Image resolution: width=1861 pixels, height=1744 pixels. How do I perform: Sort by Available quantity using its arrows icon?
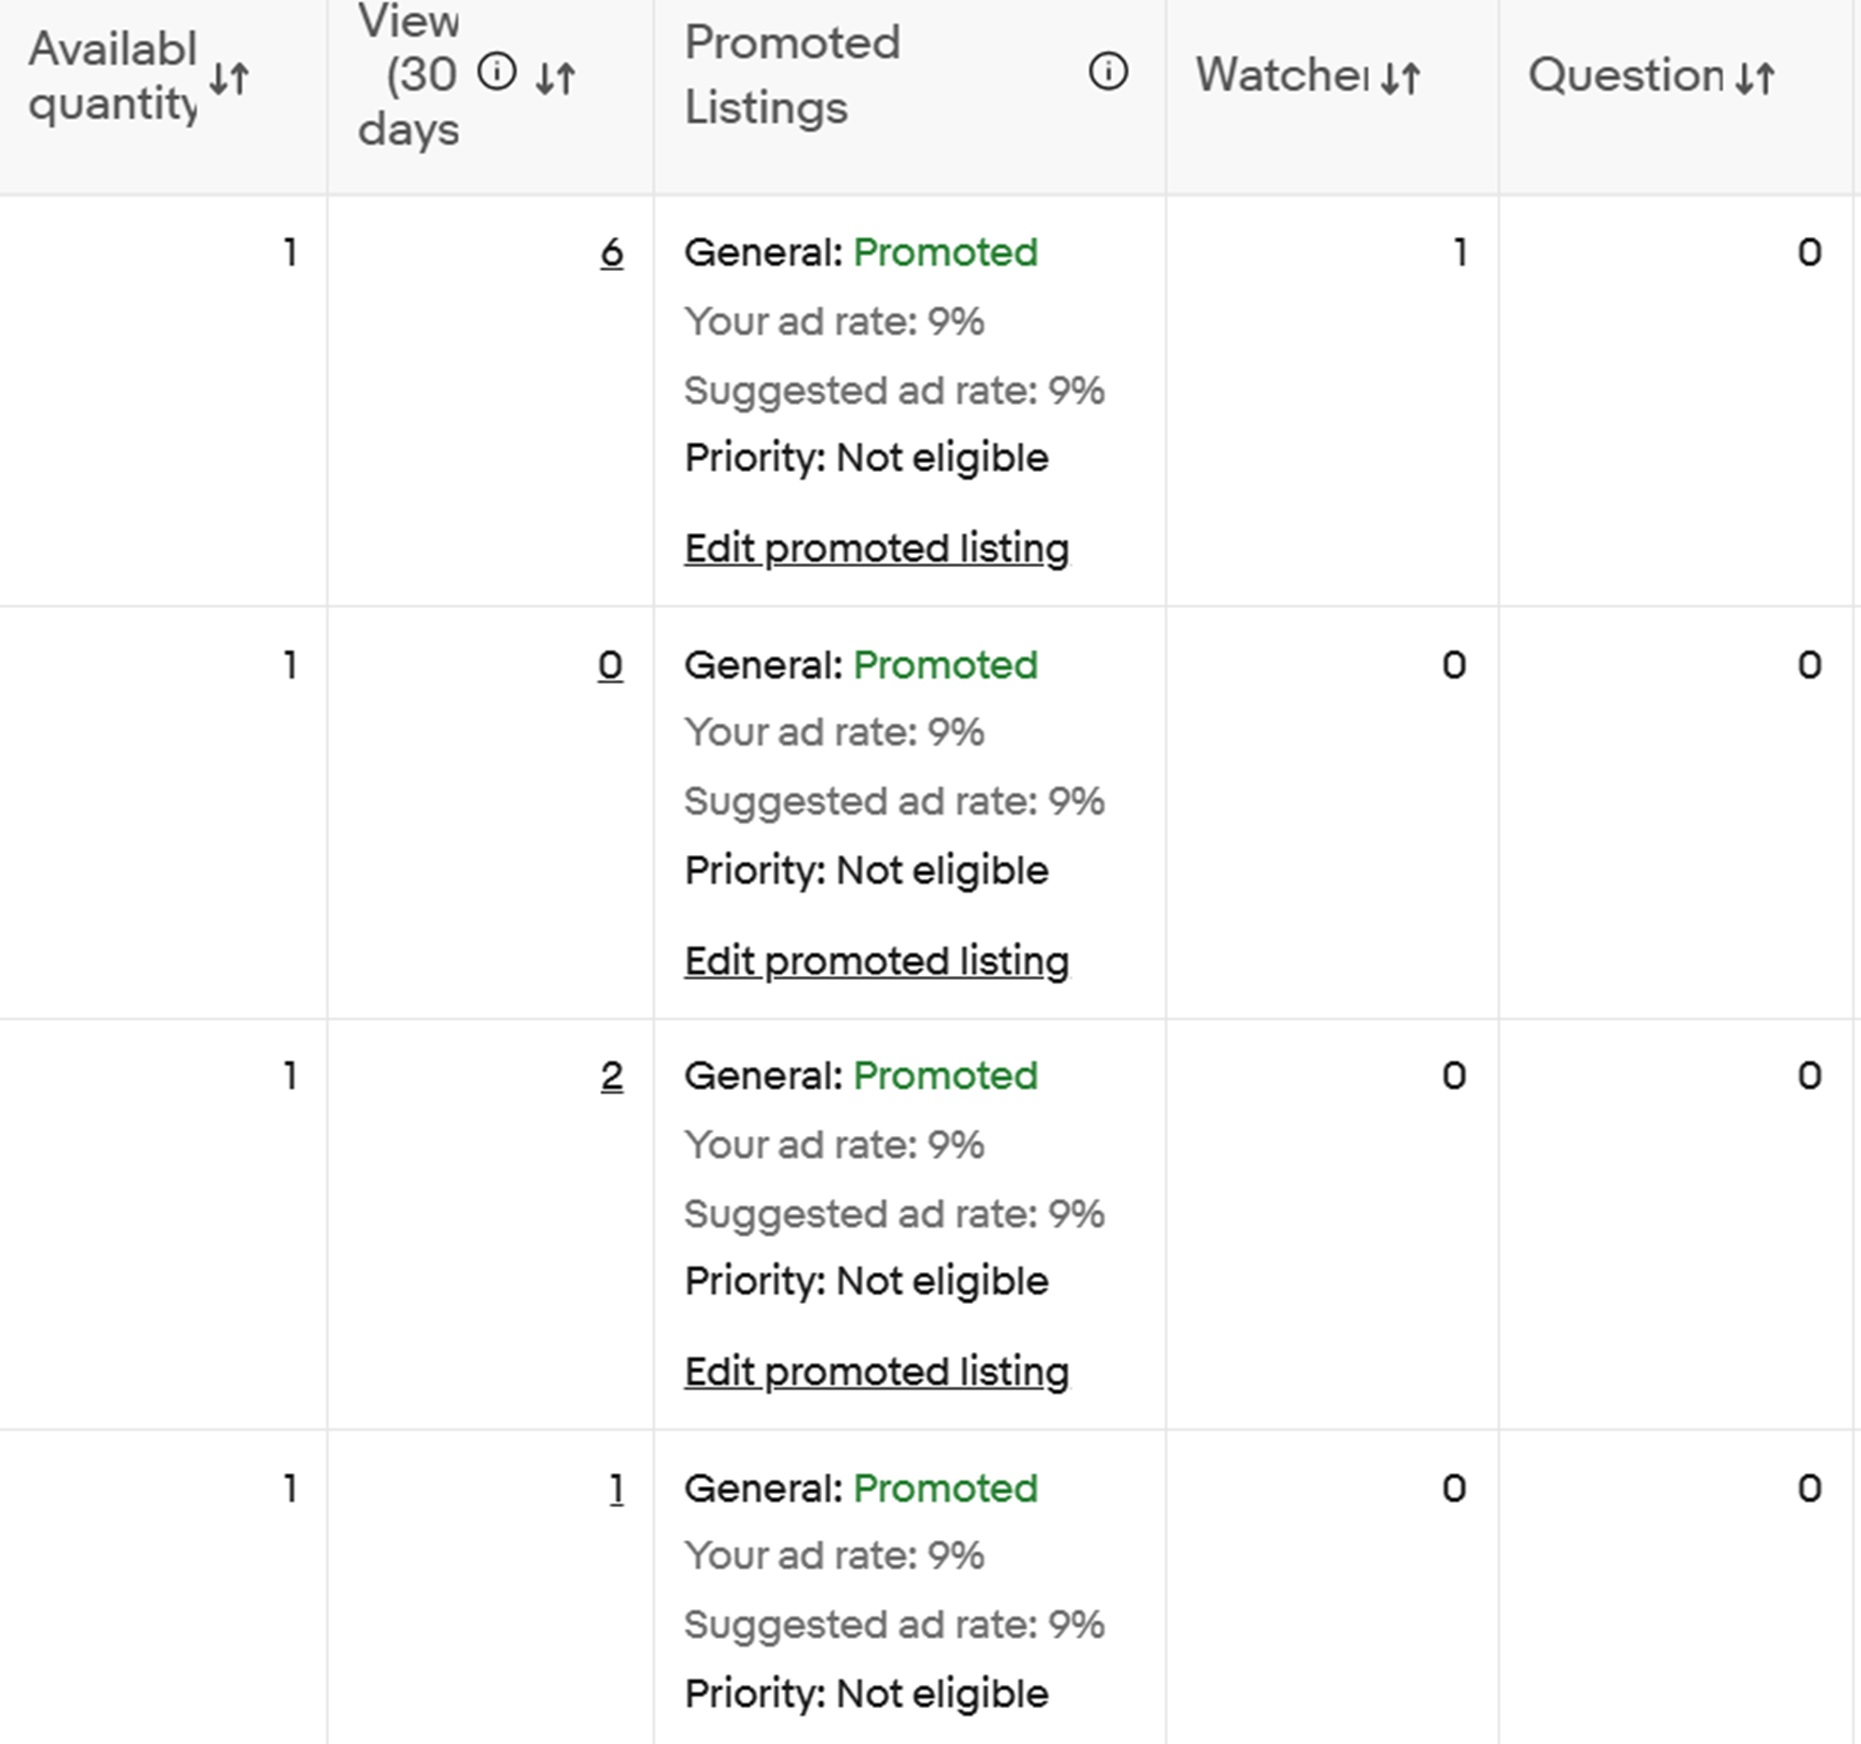(x=229, y=77)
